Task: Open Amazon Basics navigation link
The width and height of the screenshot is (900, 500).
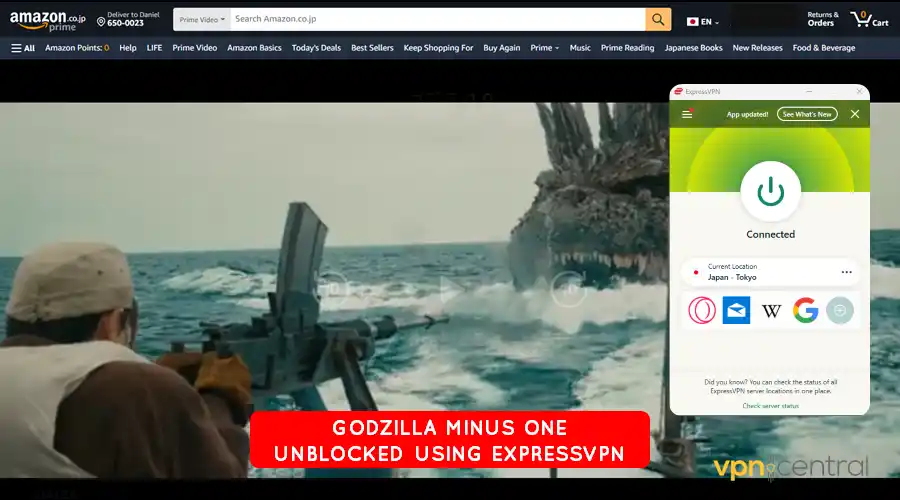Action: (254, 48)
